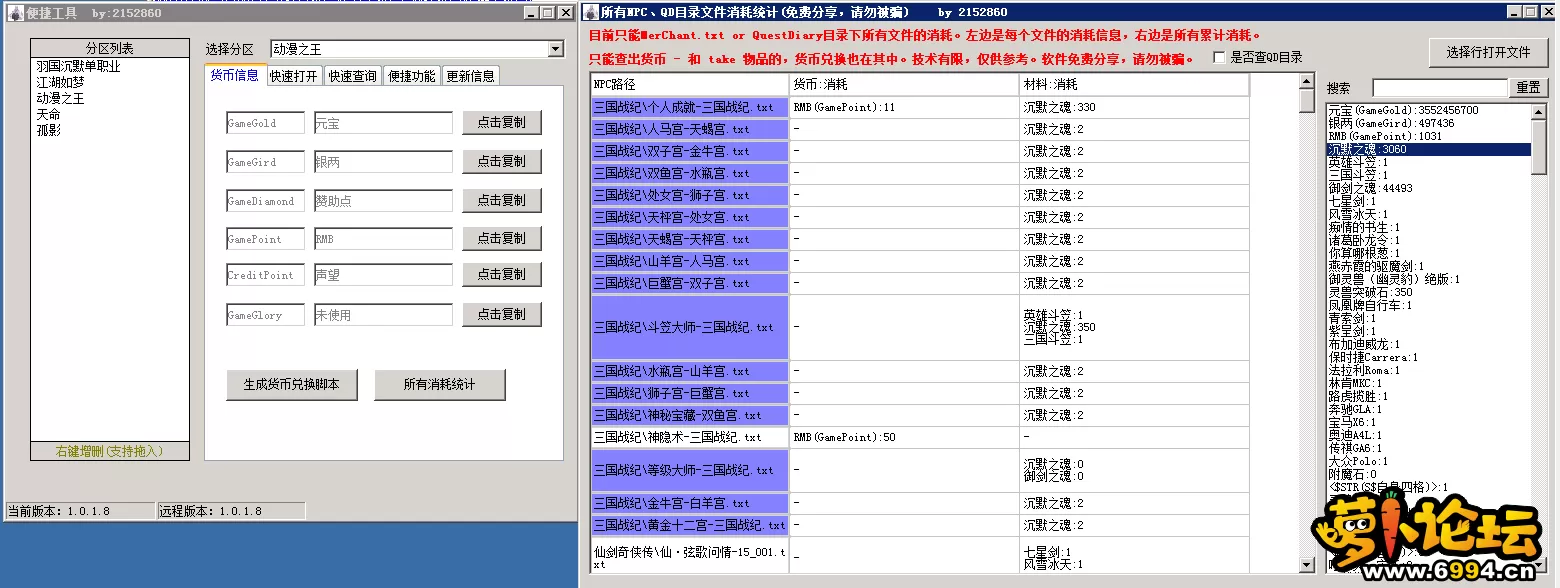Click the 选择行打开文件 button
The height and width of the screenshot is (588, 1560).
click(1488, 52)
